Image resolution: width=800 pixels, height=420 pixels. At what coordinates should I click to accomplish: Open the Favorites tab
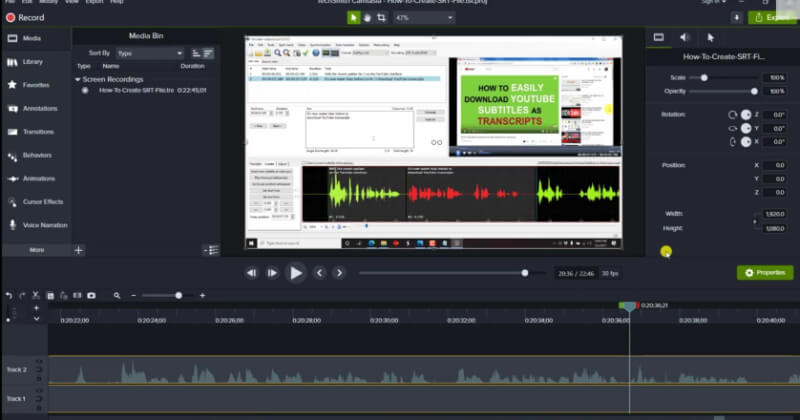(36, 85)
